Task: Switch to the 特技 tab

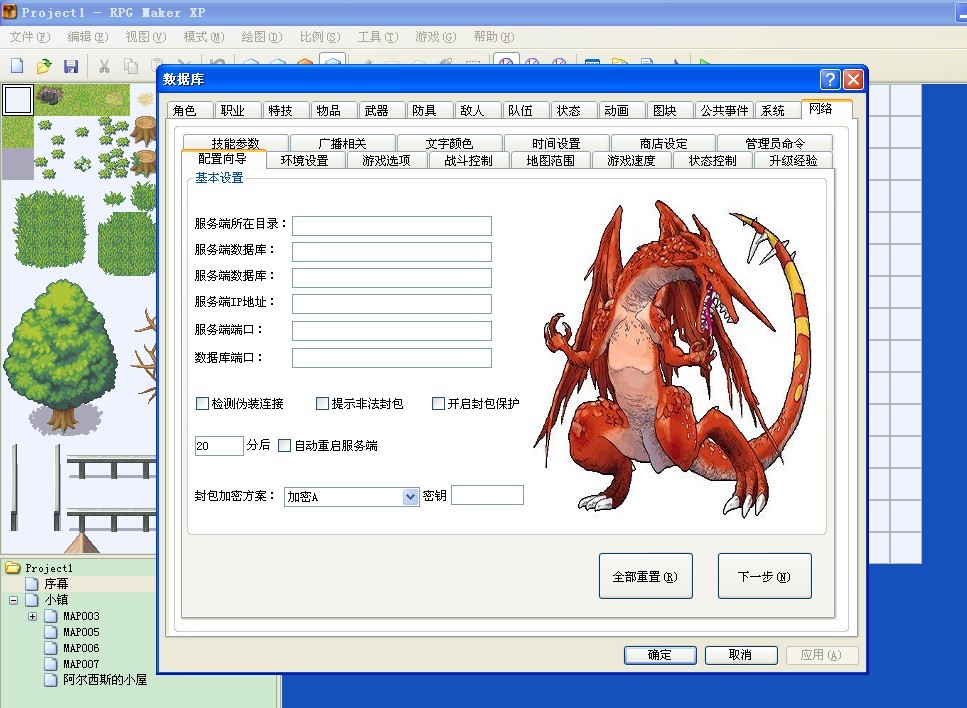Action: tap(286, 110)
